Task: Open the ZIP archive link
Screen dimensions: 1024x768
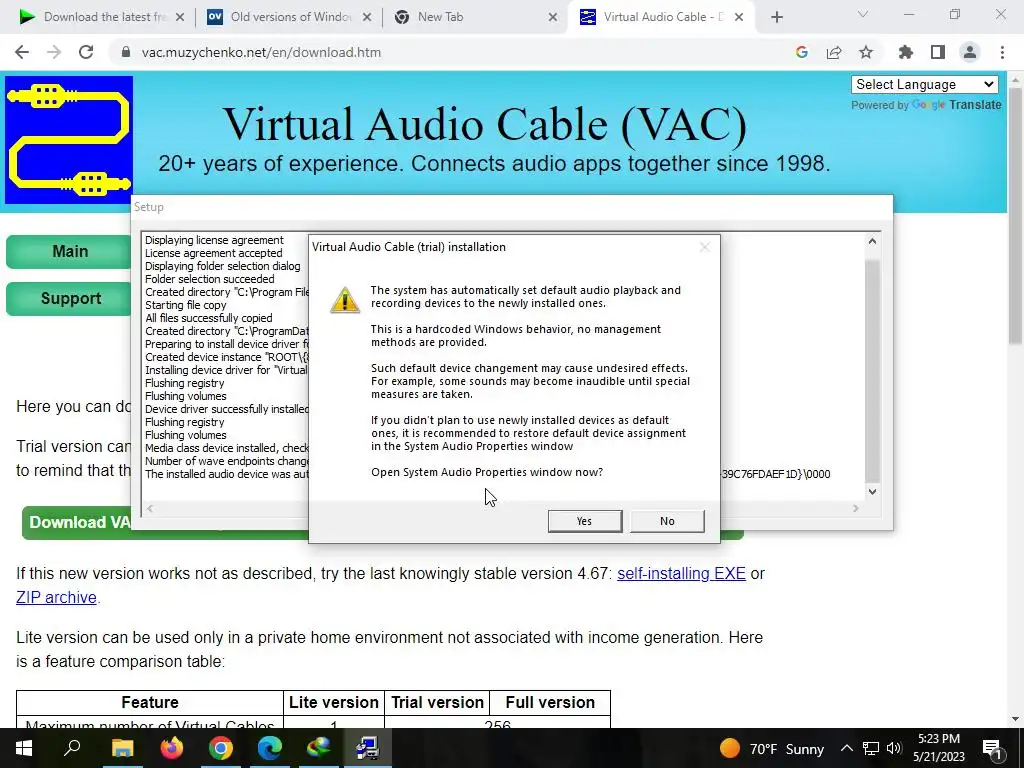Action: tap(56, 598)
